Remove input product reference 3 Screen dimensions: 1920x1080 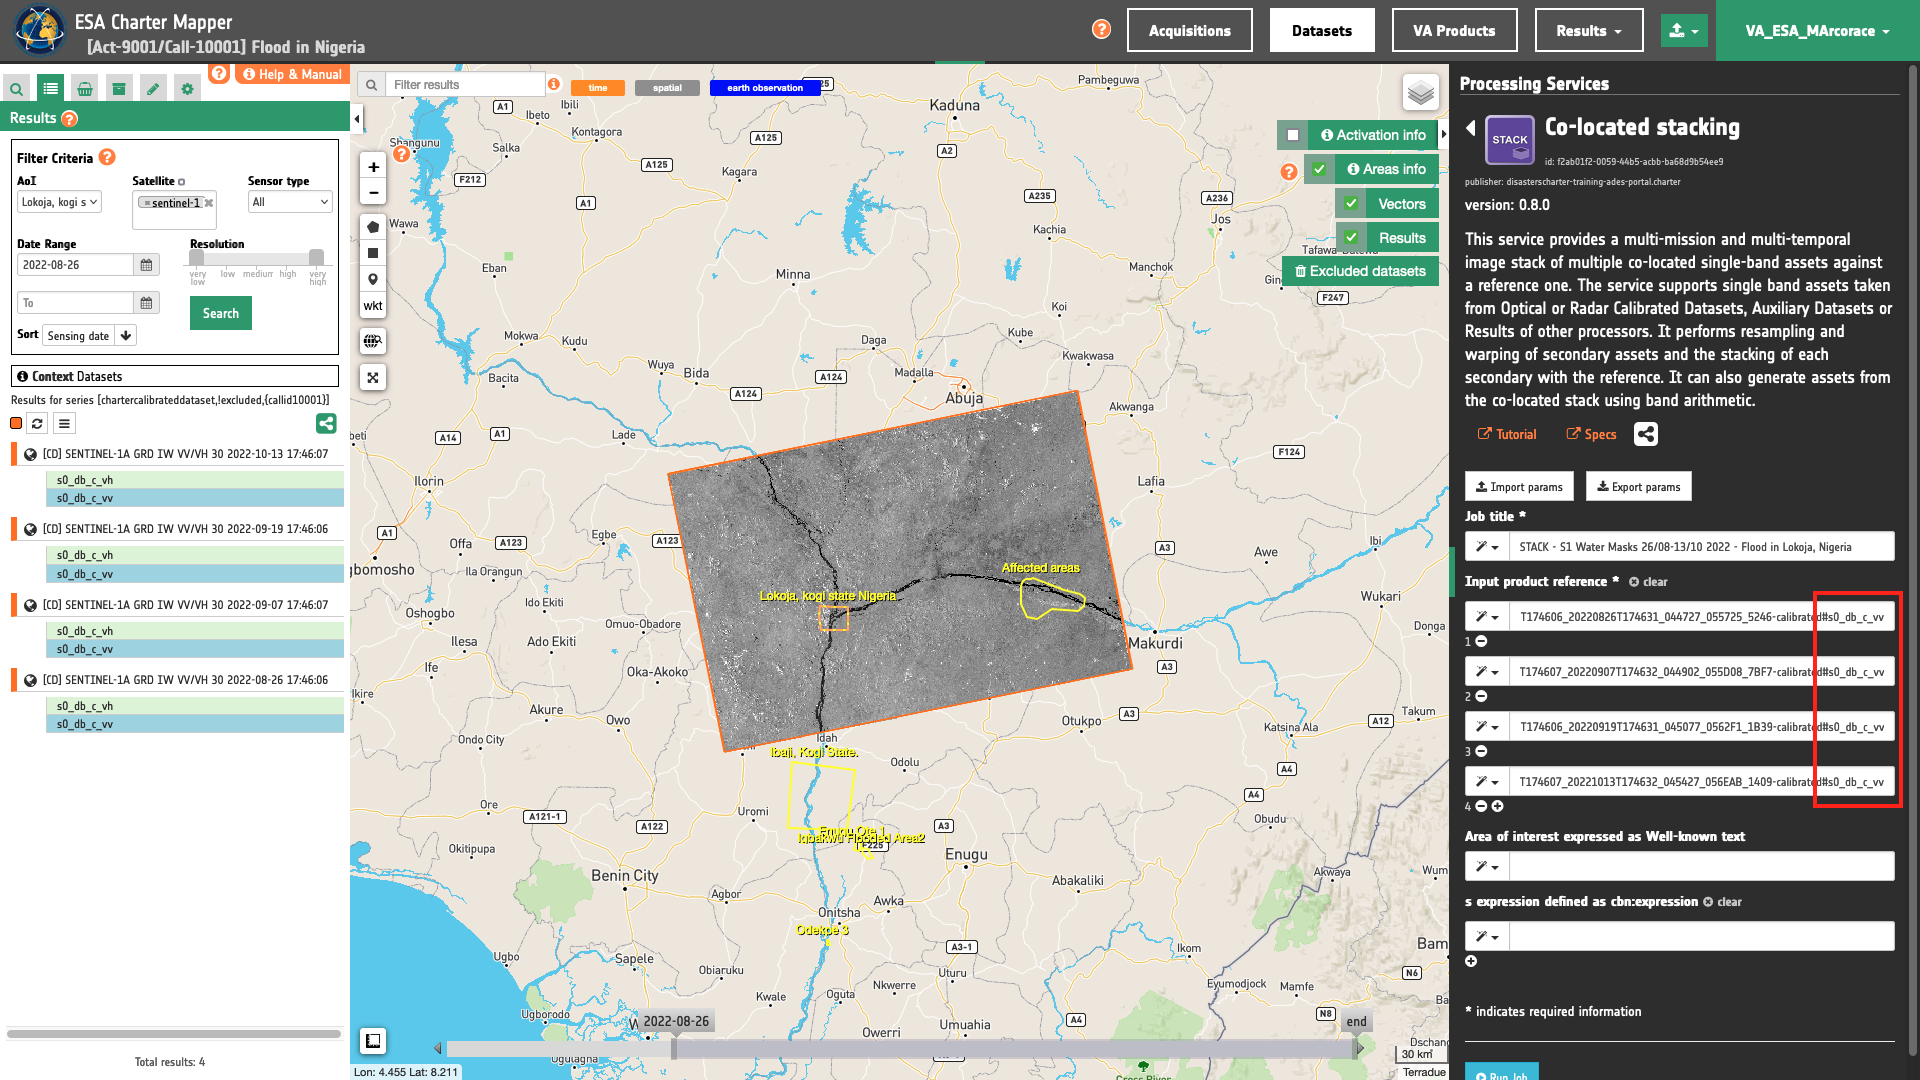[x=1482, y=752]
